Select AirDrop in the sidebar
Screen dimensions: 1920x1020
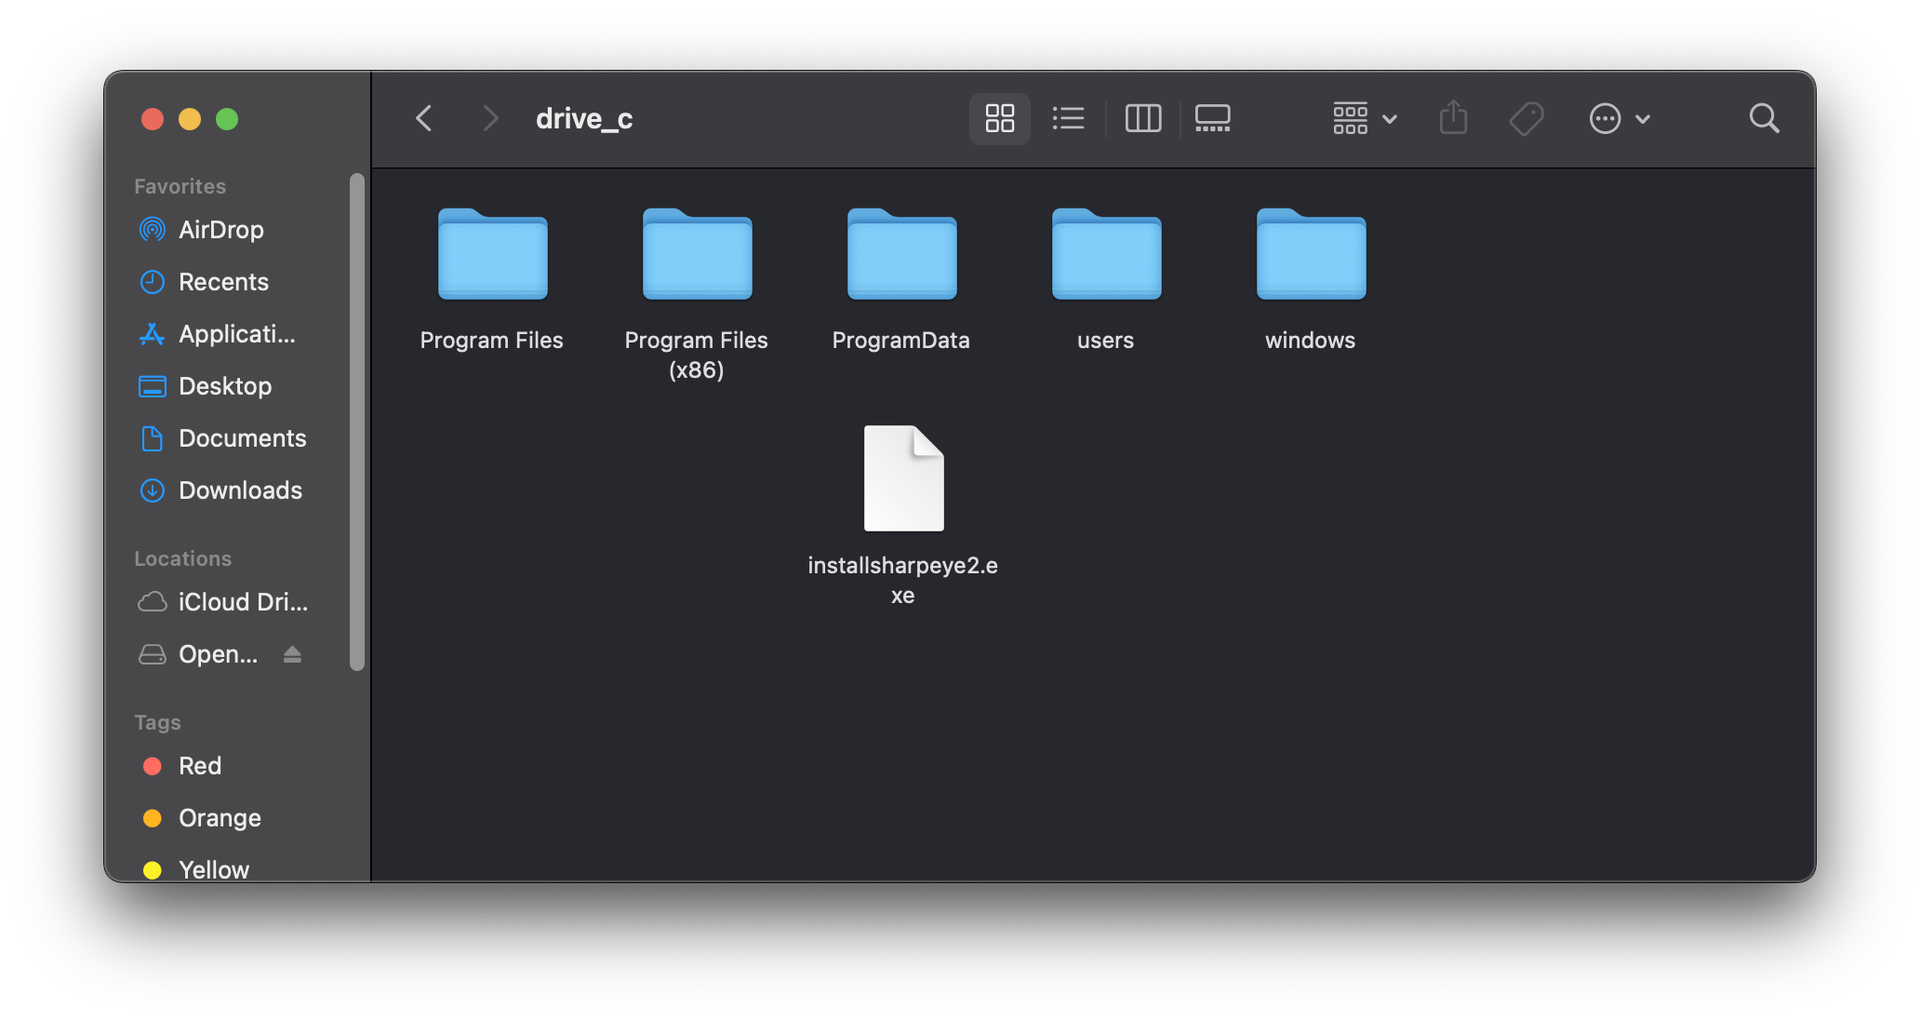[x=220, y=230]
